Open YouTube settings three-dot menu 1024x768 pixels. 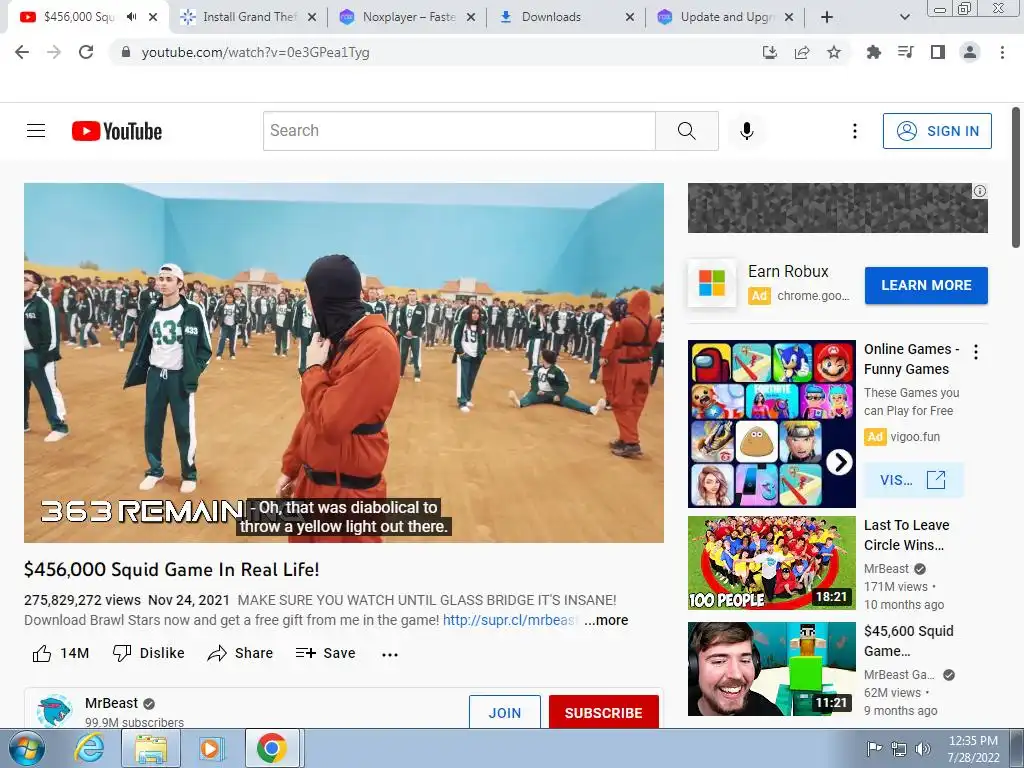click(854, 131)
